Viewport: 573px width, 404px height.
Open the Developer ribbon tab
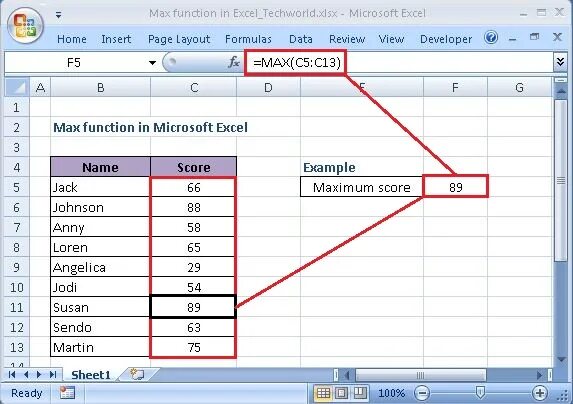click(x=446, y=39)
